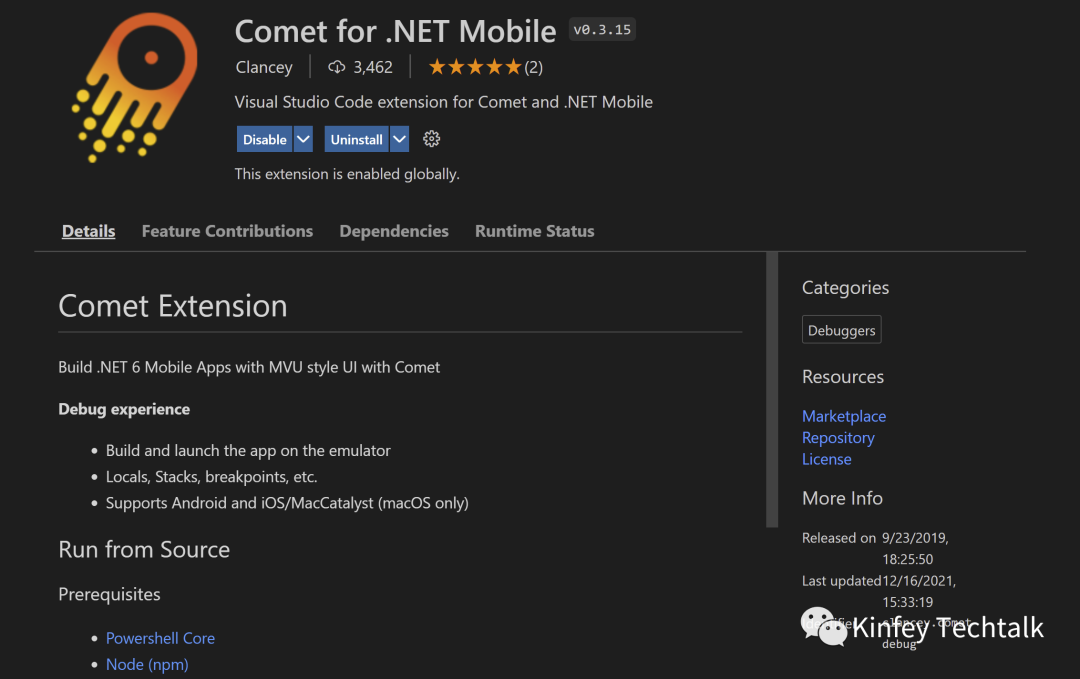Expand the Disable dropdown arrow
This screenshot has width=1080, height=679.
point(303,139)
